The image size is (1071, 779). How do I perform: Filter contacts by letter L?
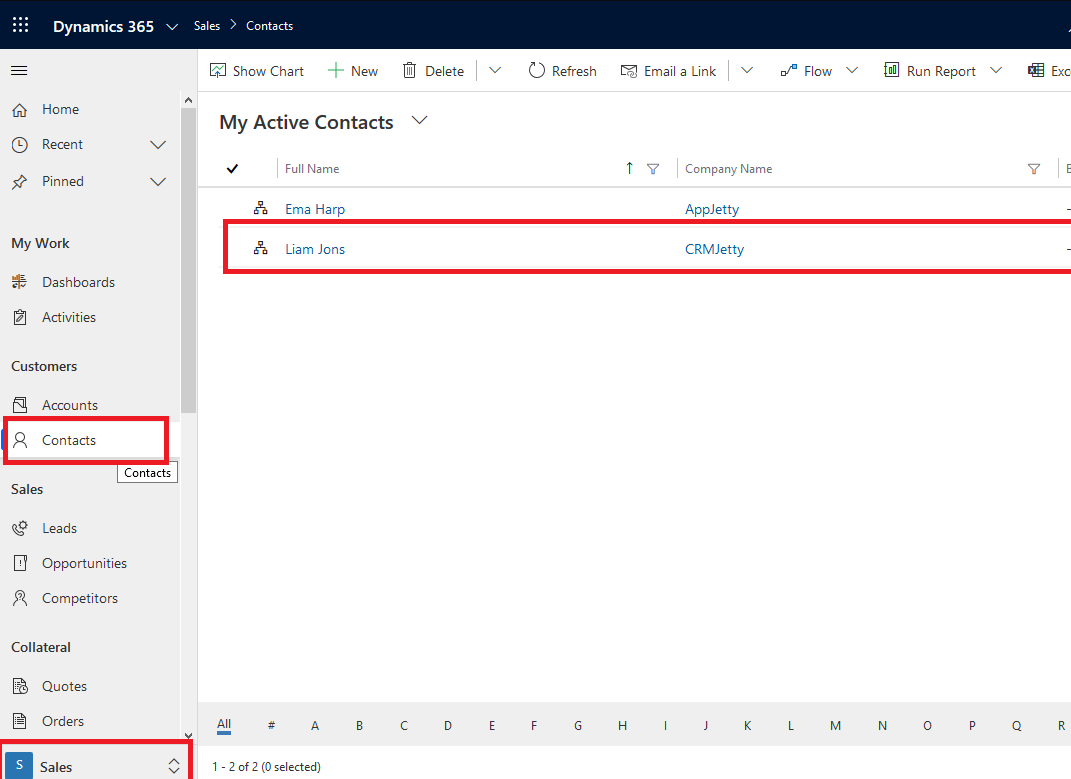791,726
